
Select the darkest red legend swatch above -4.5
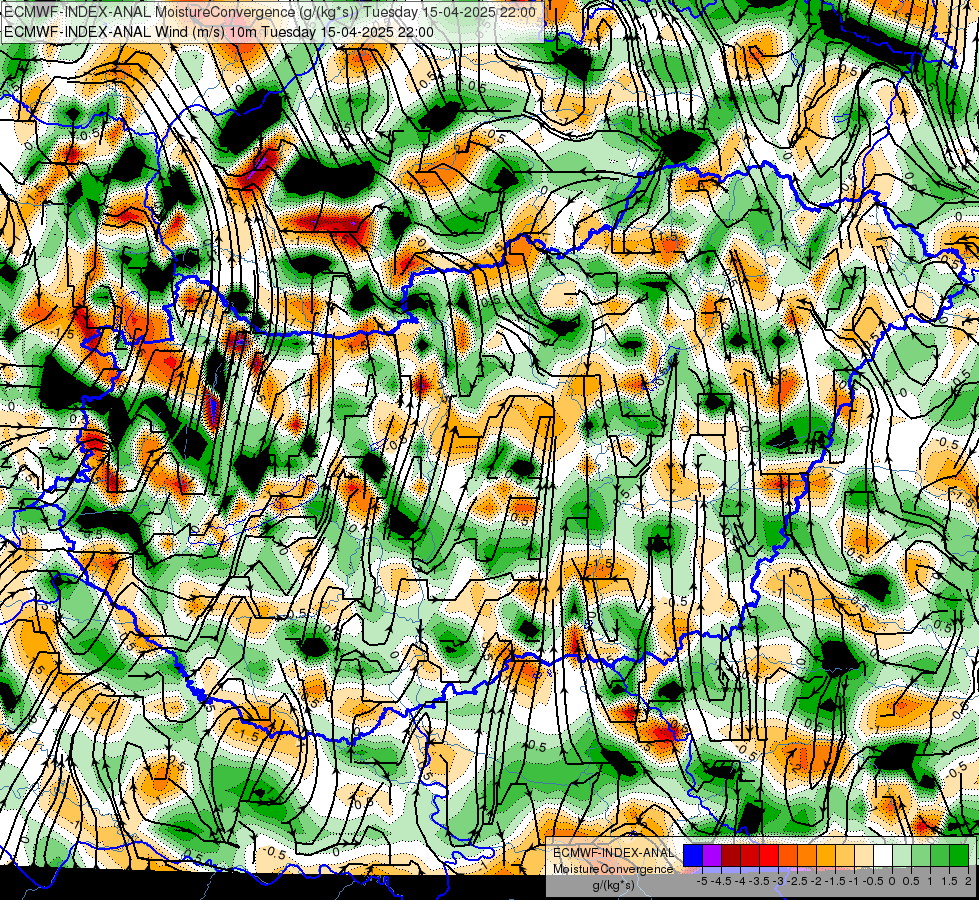click(731, 856)
